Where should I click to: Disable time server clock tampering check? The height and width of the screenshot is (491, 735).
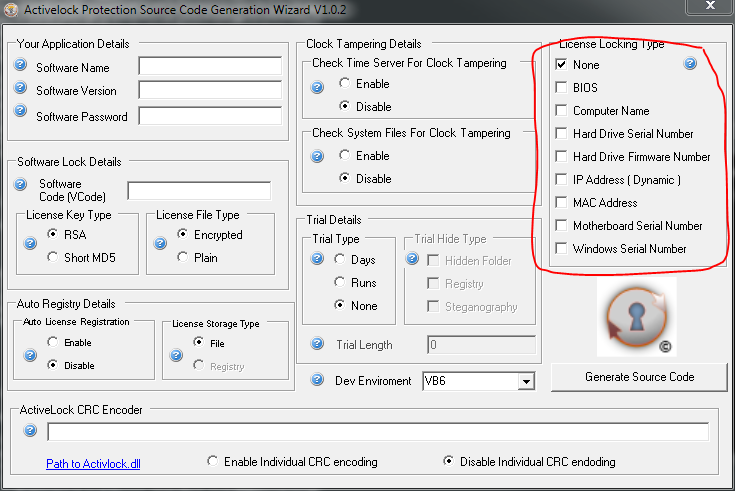[345, 106]
